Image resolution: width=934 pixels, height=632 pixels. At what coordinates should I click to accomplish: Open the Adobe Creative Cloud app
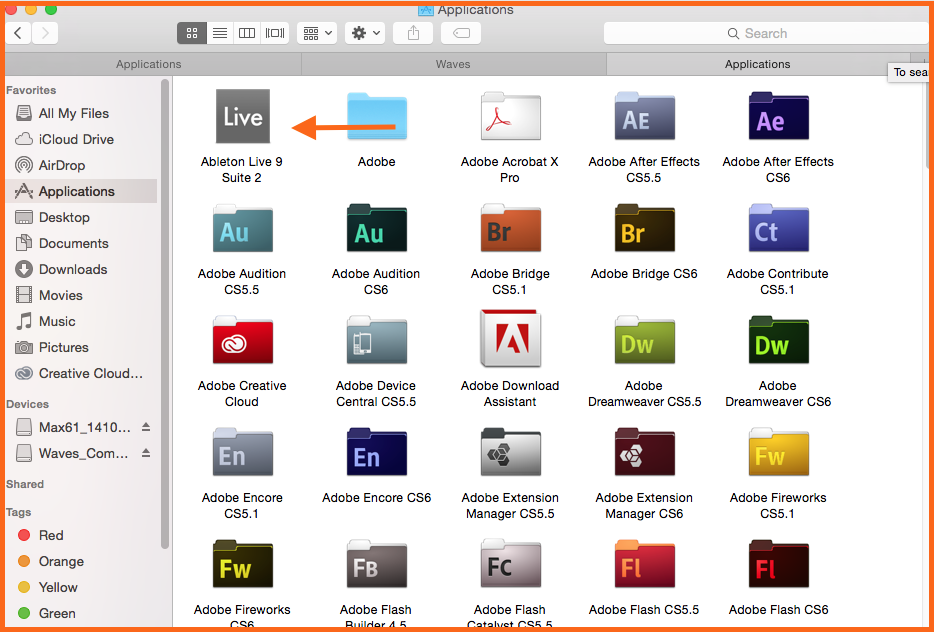(x=242, y=340)
